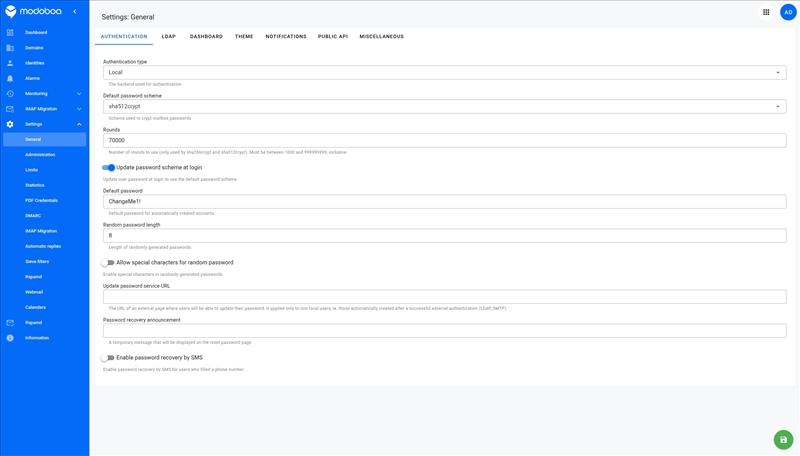Switch to the LDAP tab
This screenshot has width=800, height=456.
point(169,36)
